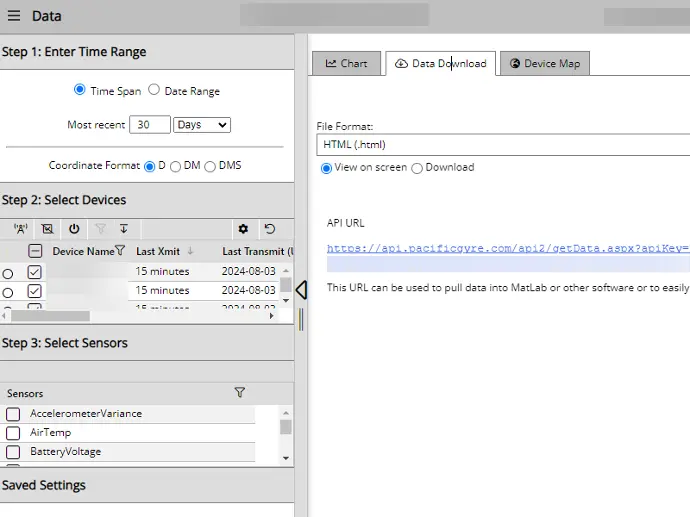
Task: Click the antenna icon in the devices toolbar
Action: (x=21, y=229)
